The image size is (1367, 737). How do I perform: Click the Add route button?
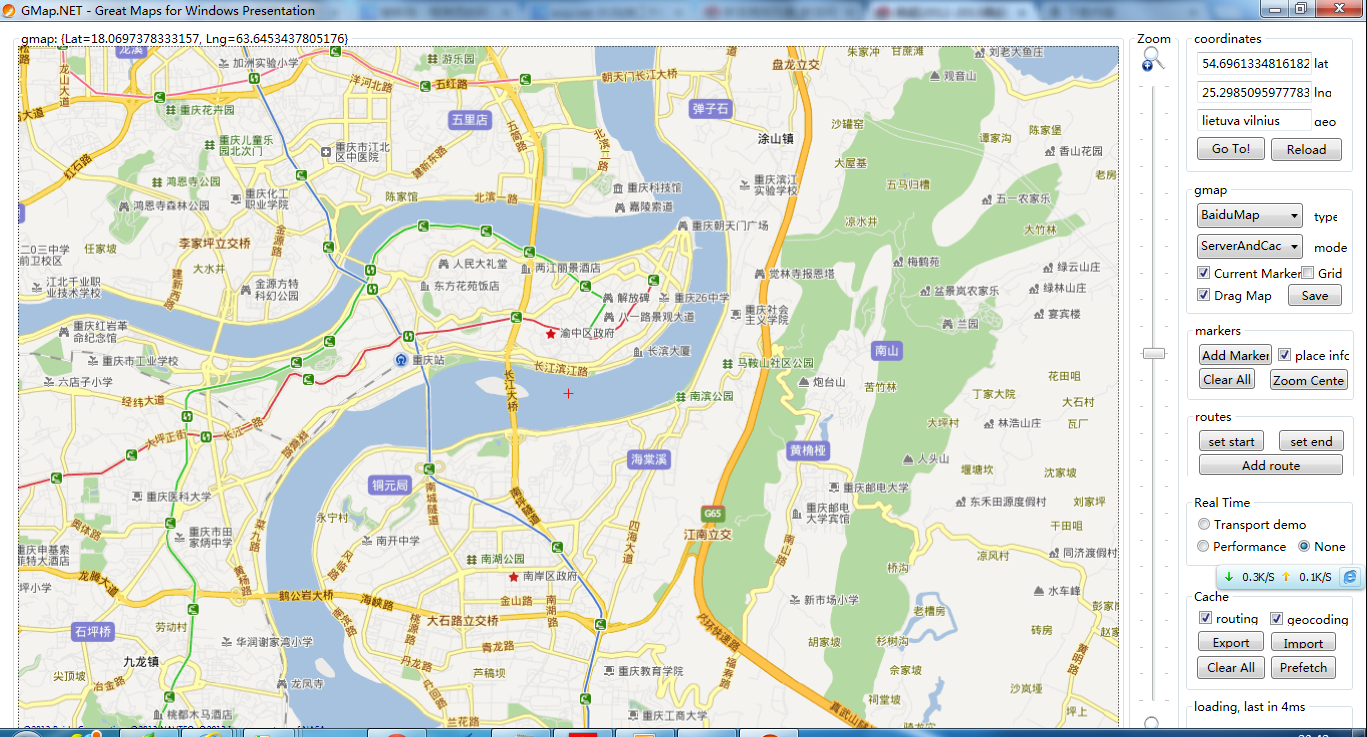pos(1271,465)
